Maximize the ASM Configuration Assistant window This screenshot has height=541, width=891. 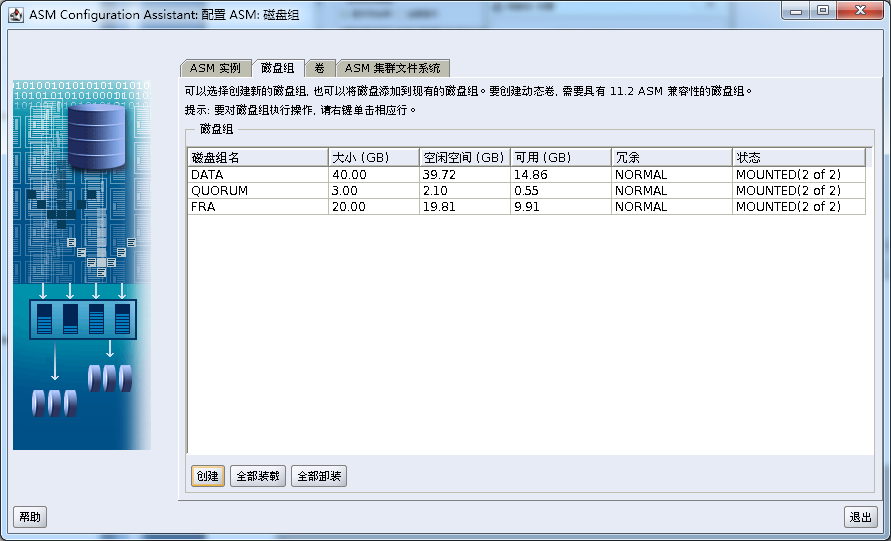pyautogui.click(x=823, y=11)
